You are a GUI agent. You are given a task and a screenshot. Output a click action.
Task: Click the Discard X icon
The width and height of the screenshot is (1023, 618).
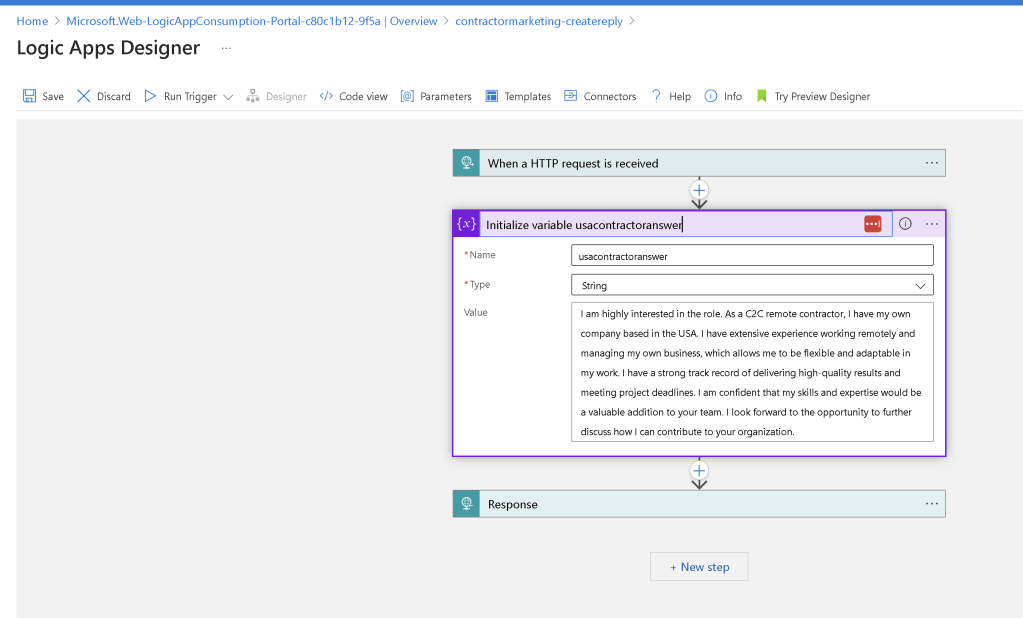(x=84, y=96)
